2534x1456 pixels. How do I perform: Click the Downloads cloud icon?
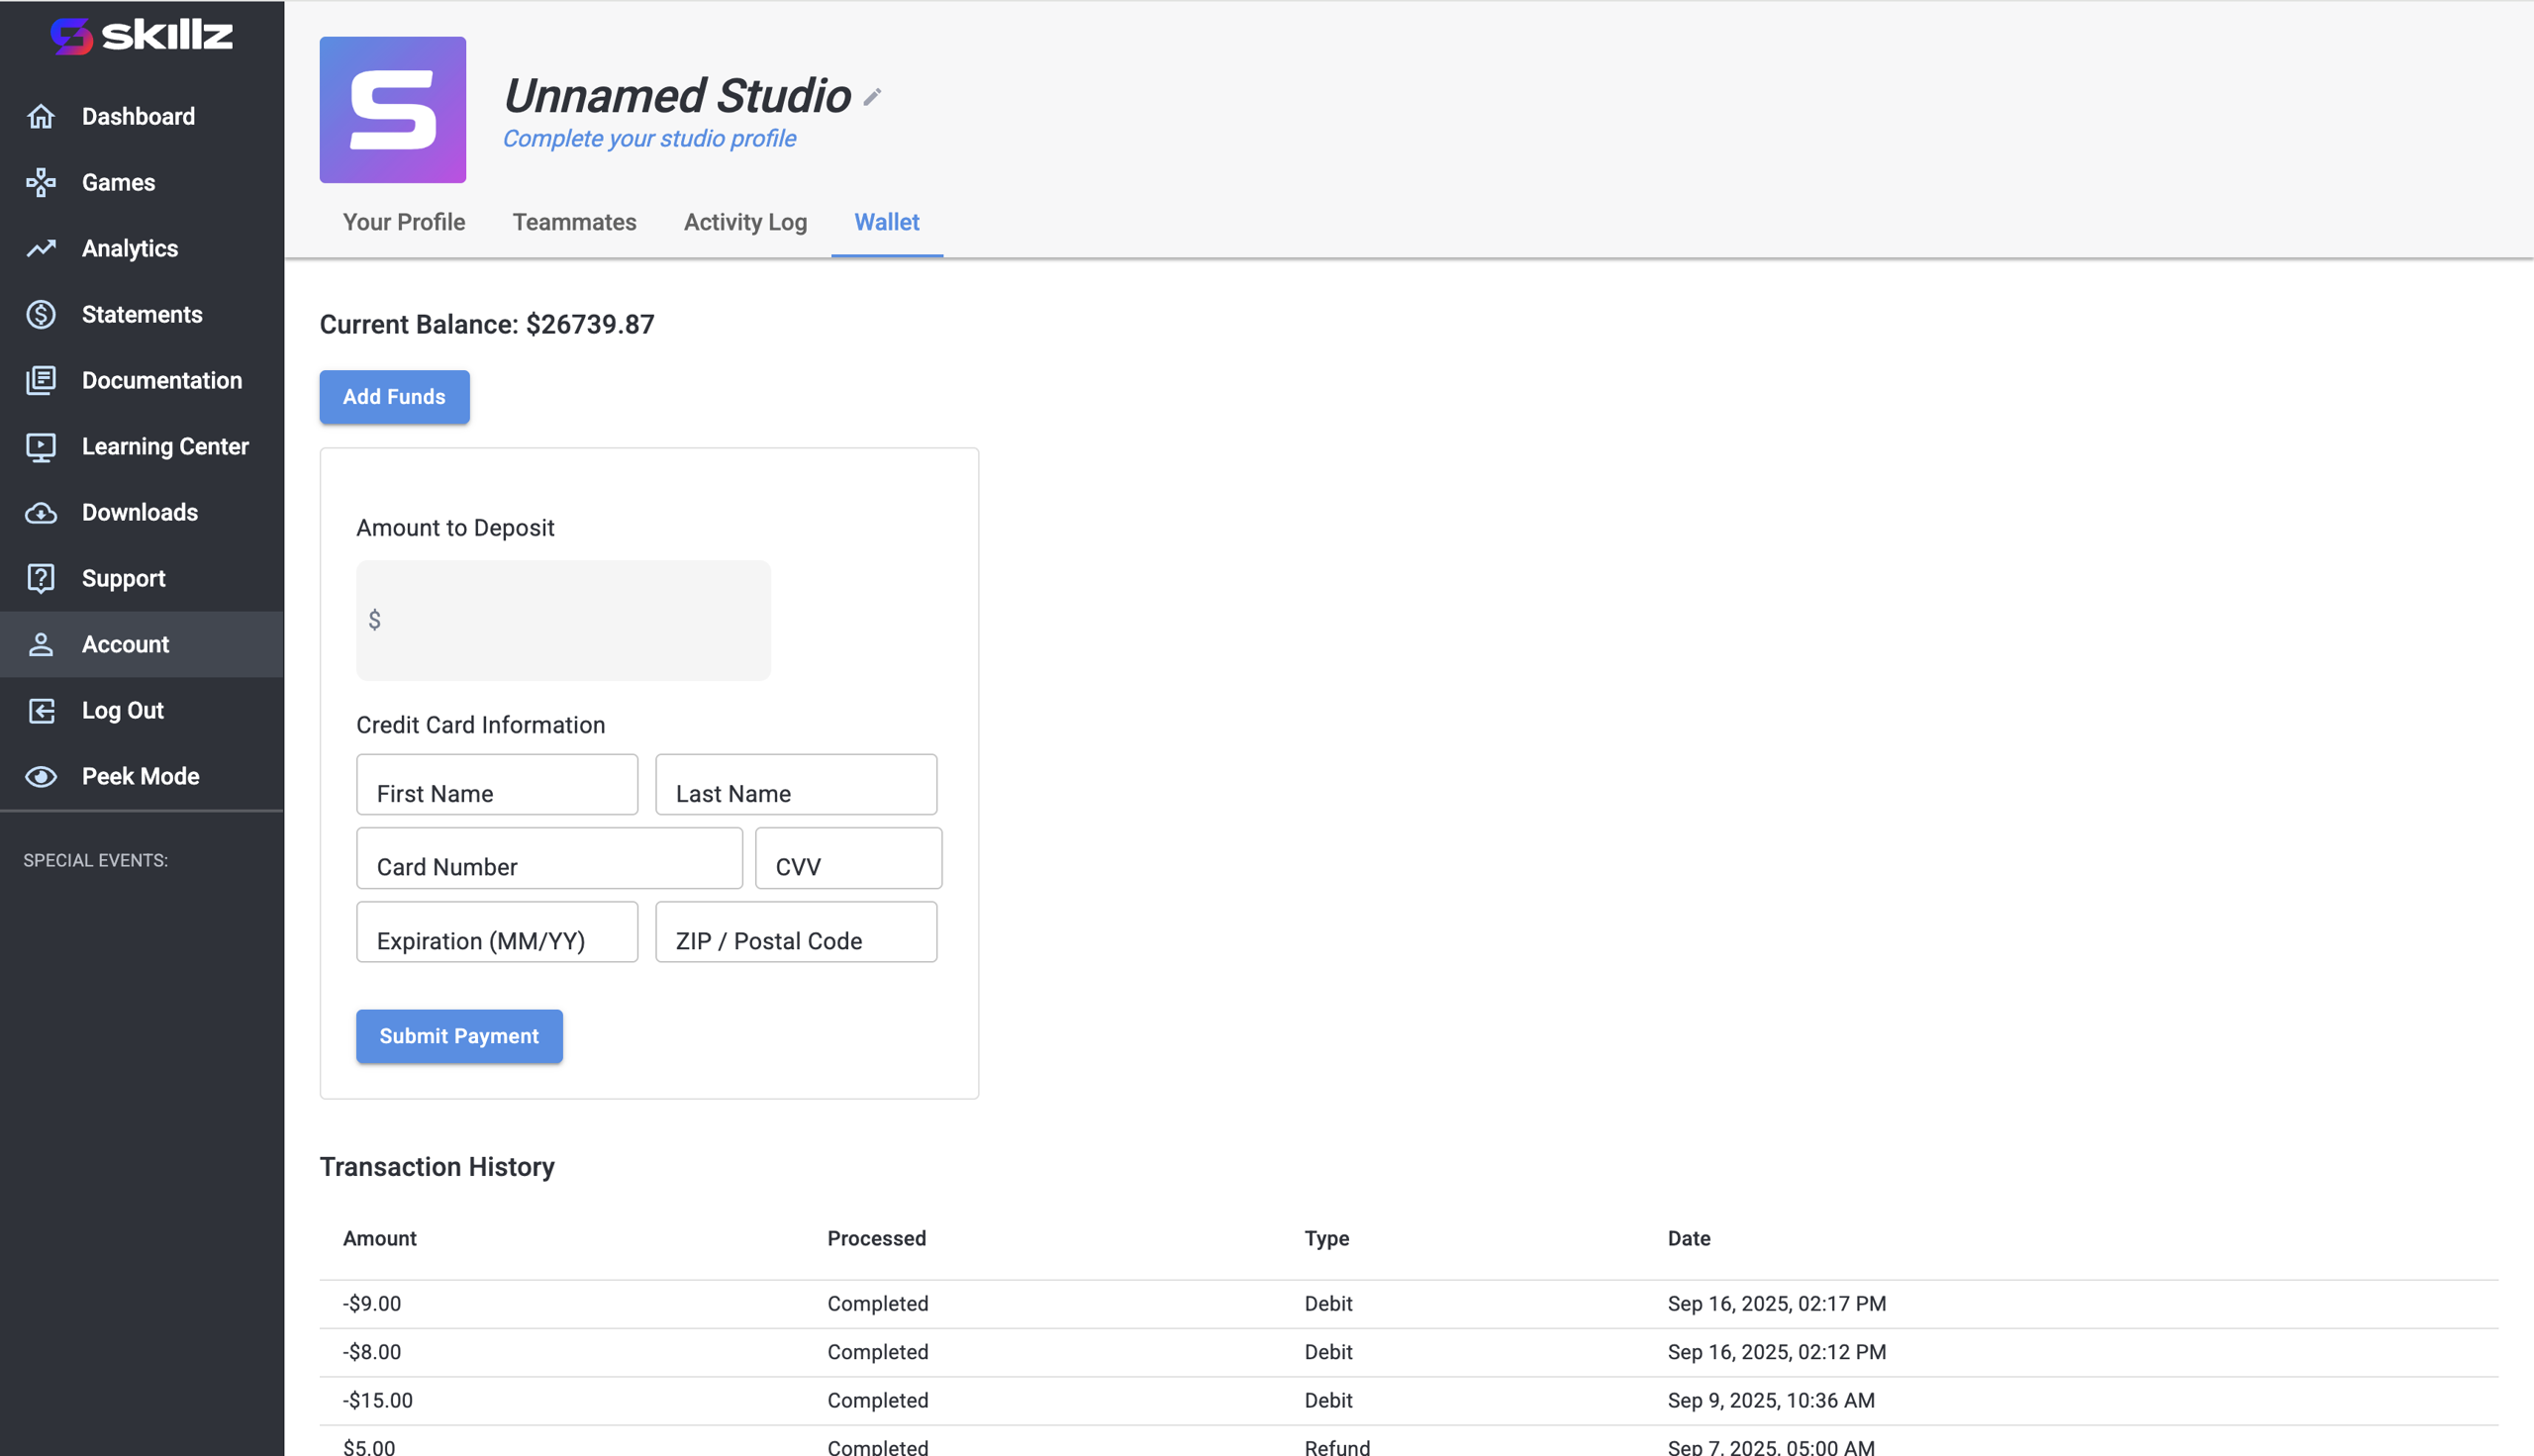(x=41, y=512)
